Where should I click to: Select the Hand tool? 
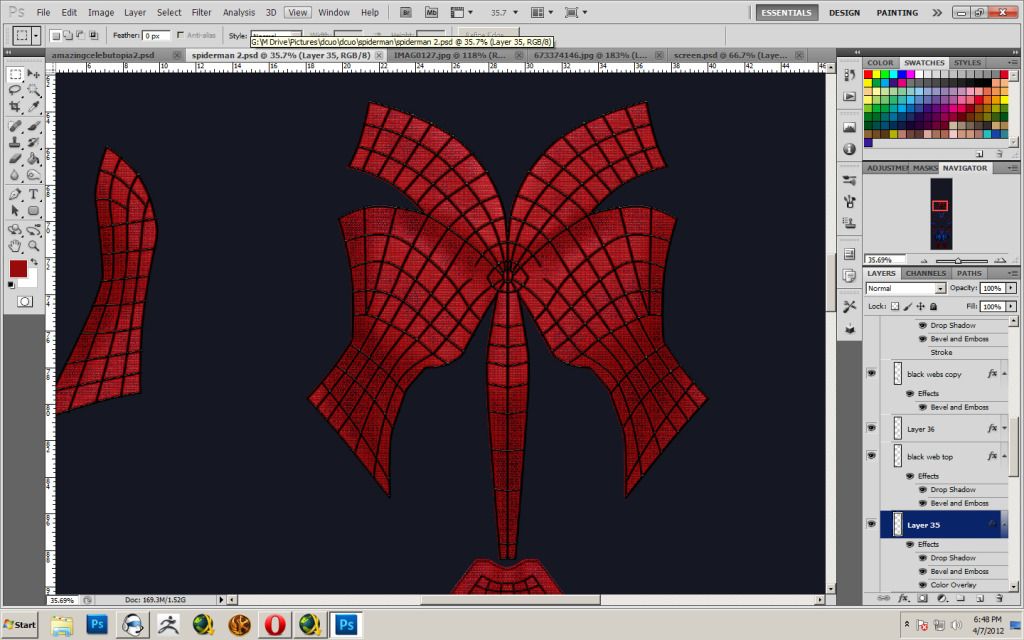click(x=15, y=246)
